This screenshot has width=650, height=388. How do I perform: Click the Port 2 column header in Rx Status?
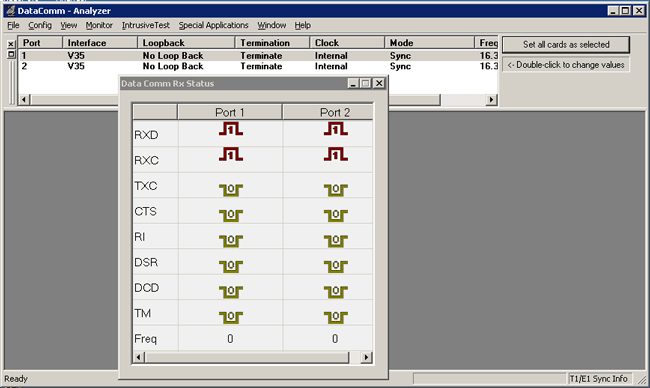tap(328, 112)
